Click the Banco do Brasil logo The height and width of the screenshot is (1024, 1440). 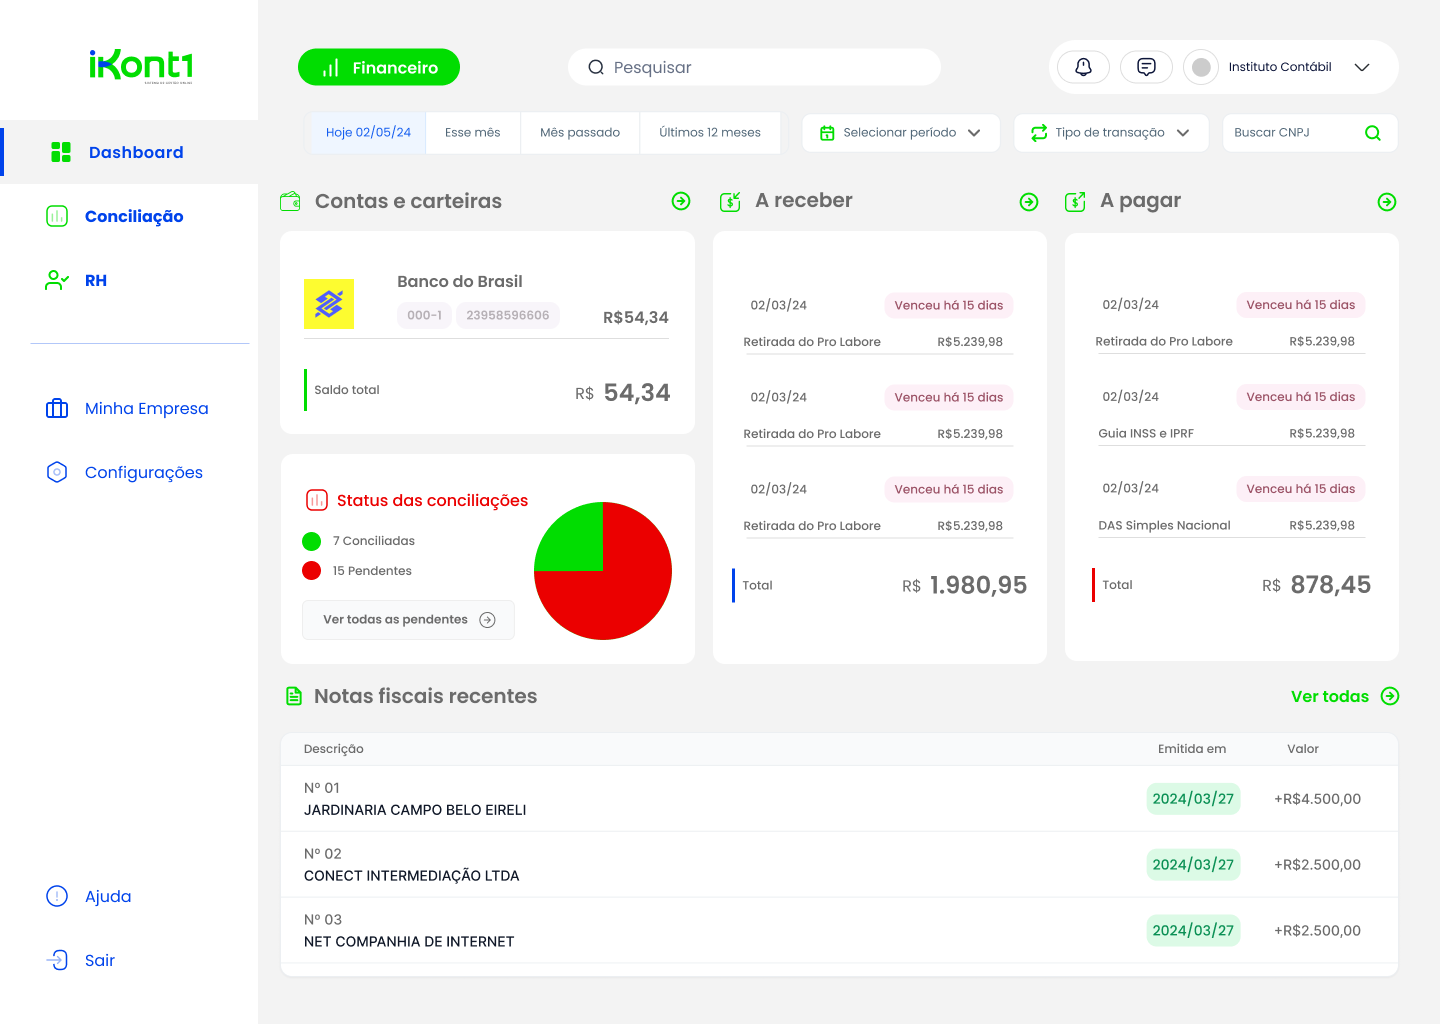(329, 304)
